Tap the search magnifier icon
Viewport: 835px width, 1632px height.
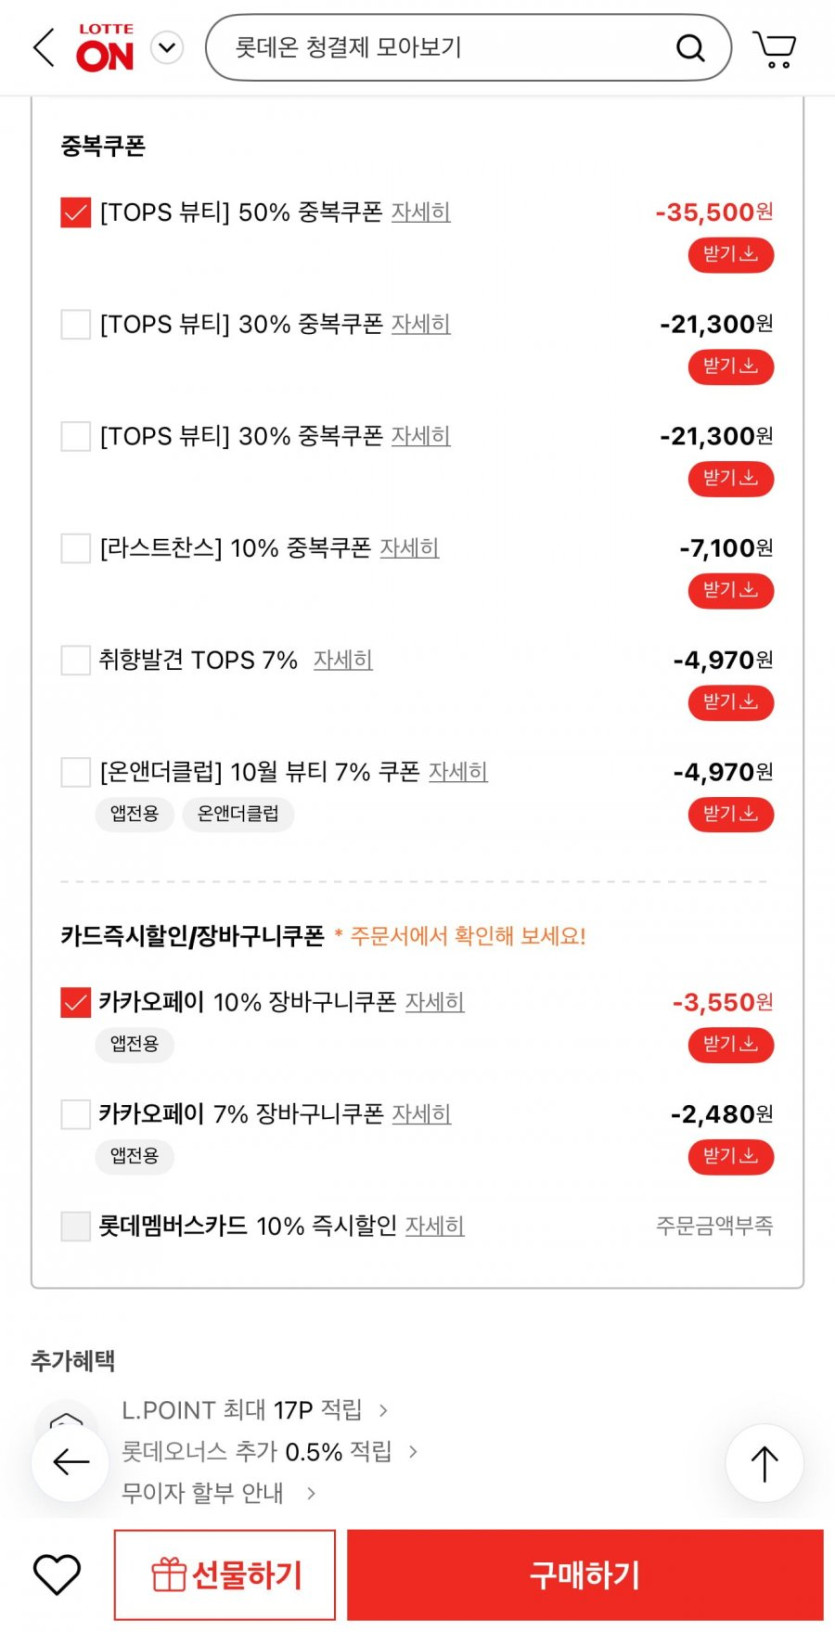coord(690,48)
